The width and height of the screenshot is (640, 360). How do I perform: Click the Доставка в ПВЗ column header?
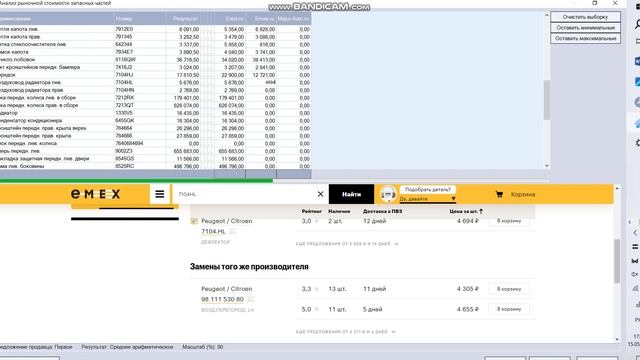click(382, 211)
